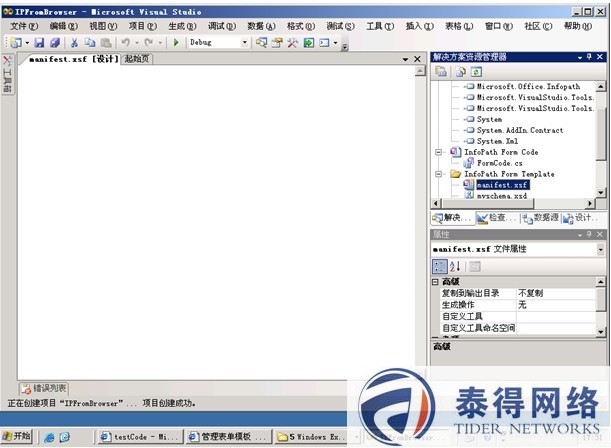Click the Toolbox (hammer and wrench) toolbar icon

tap(293, 42)
